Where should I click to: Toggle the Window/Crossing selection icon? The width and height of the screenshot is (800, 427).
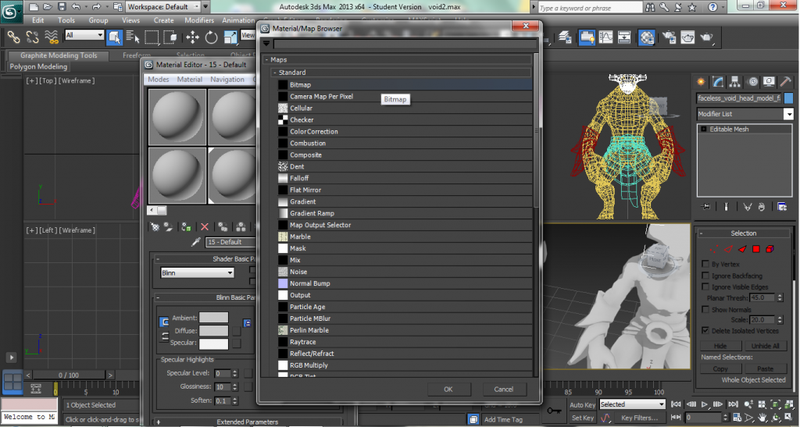click(170, 37)
